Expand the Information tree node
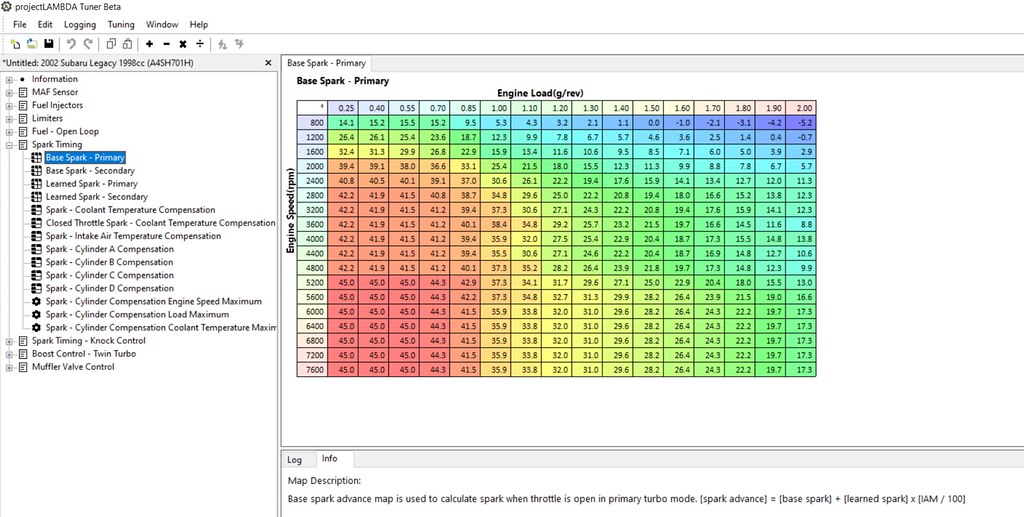This screenshot has height=517, width=1024. point(10,80)
